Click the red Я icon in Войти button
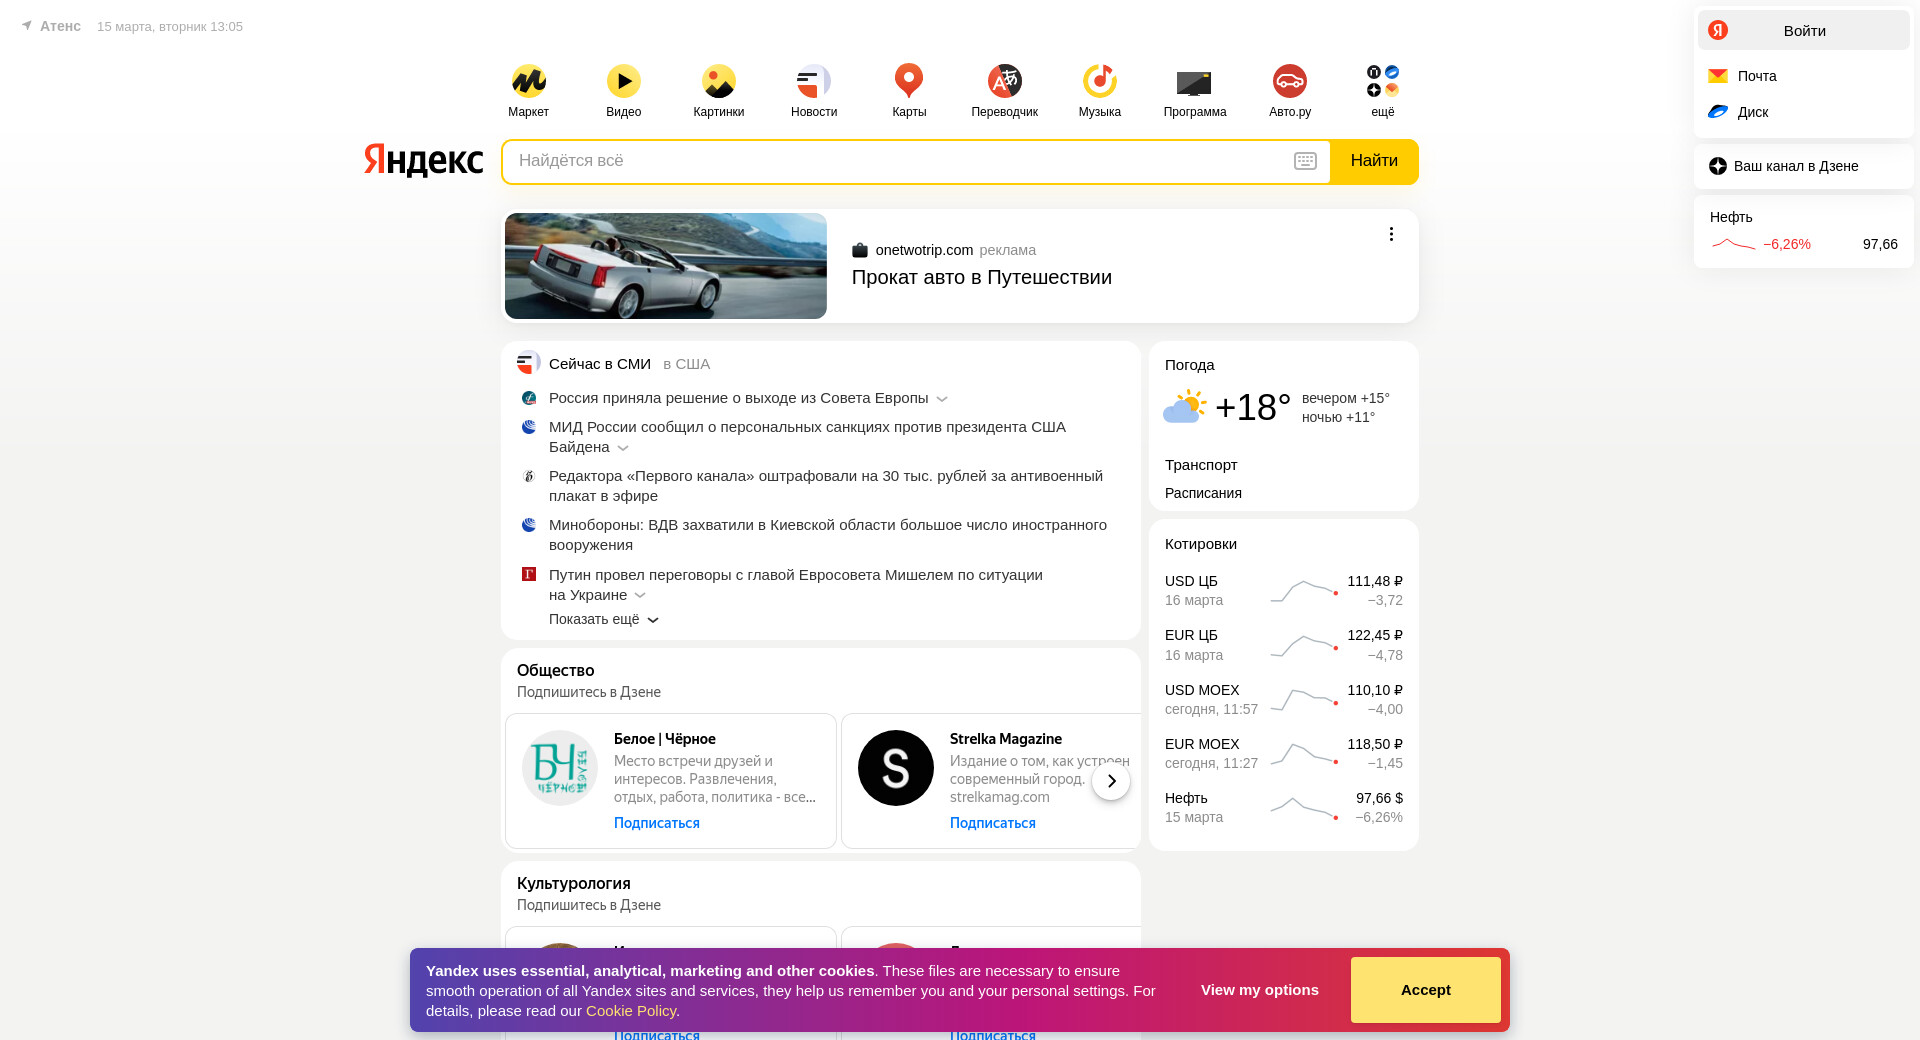1920x1040 pixels. 1718,30
